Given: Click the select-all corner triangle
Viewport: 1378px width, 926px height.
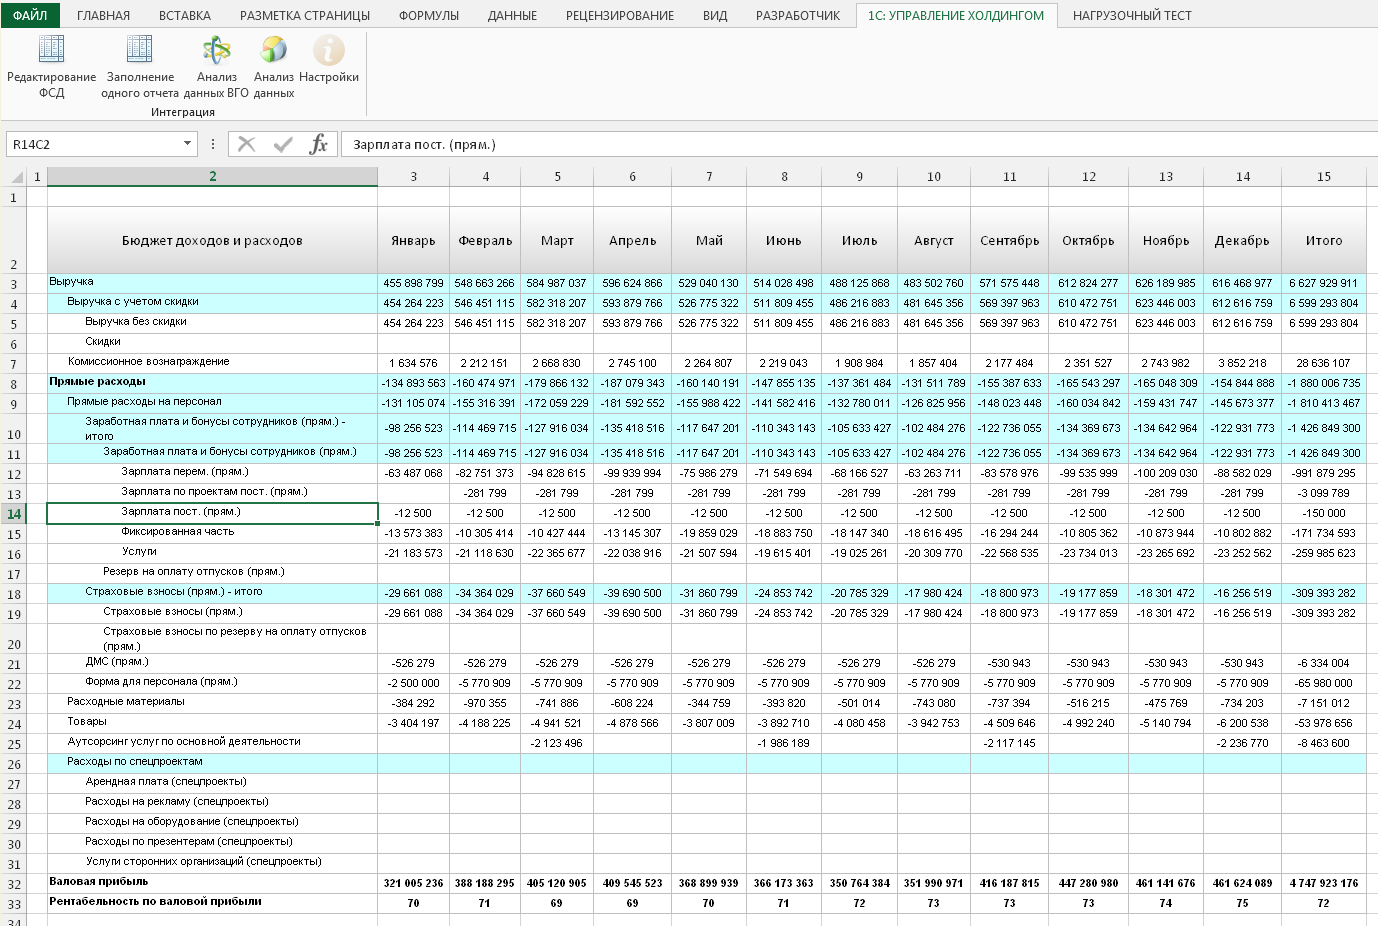Looking at the screenshot, I should [17, 178].
